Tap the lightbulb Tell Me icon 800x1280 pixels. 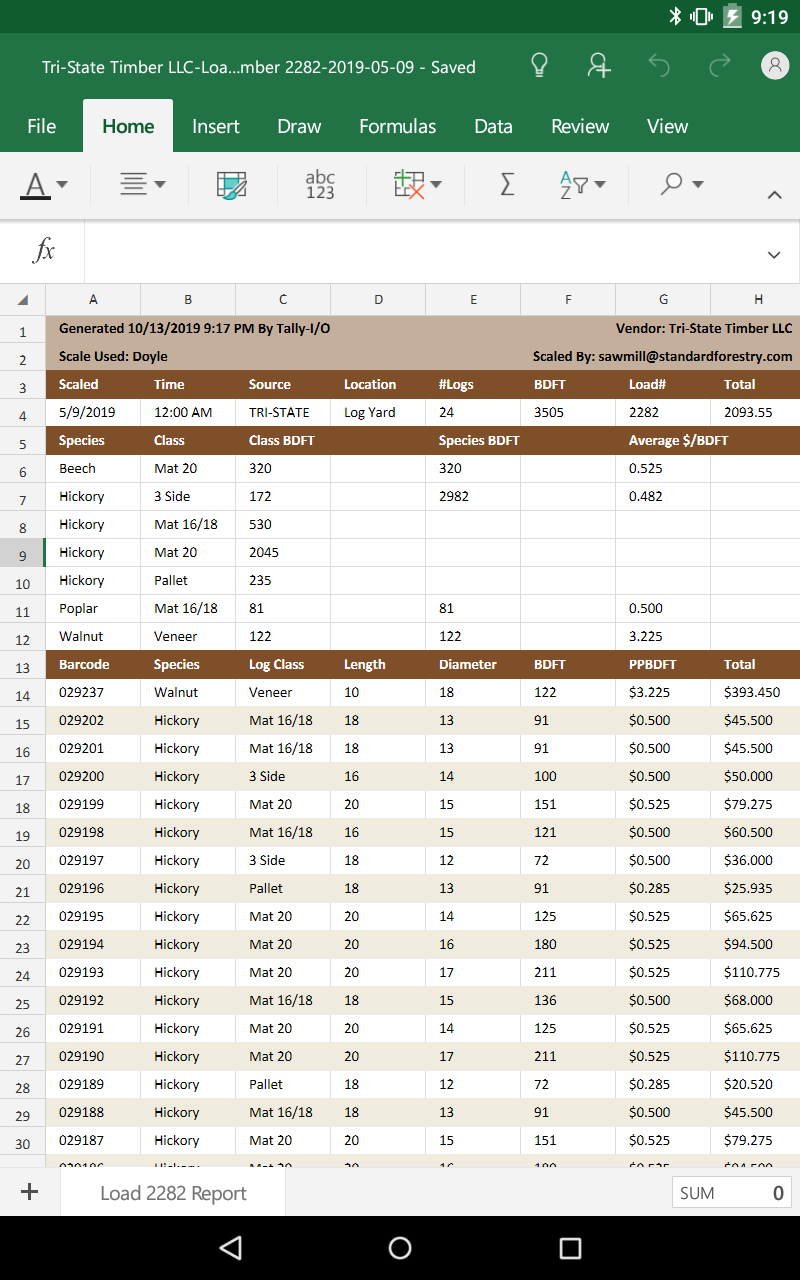(x=539, y=66)
